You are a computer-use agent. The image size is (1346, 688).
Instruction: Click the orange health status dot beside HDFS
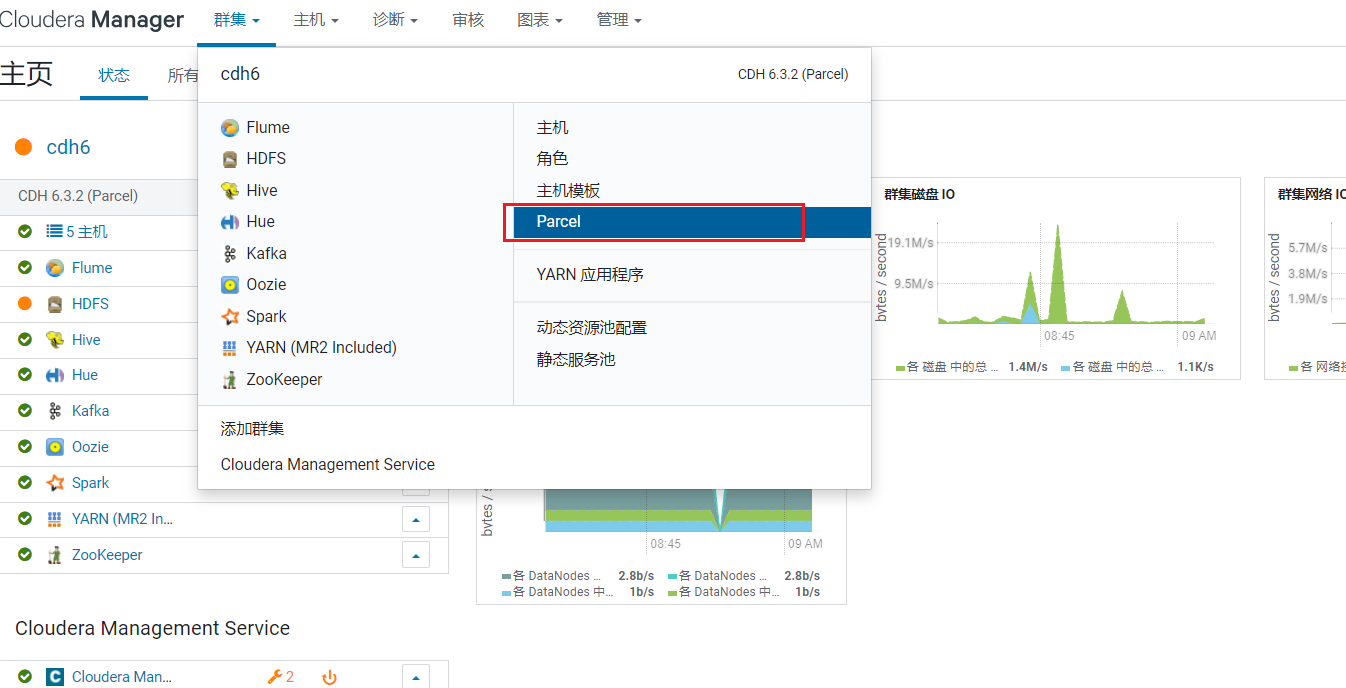25,304
